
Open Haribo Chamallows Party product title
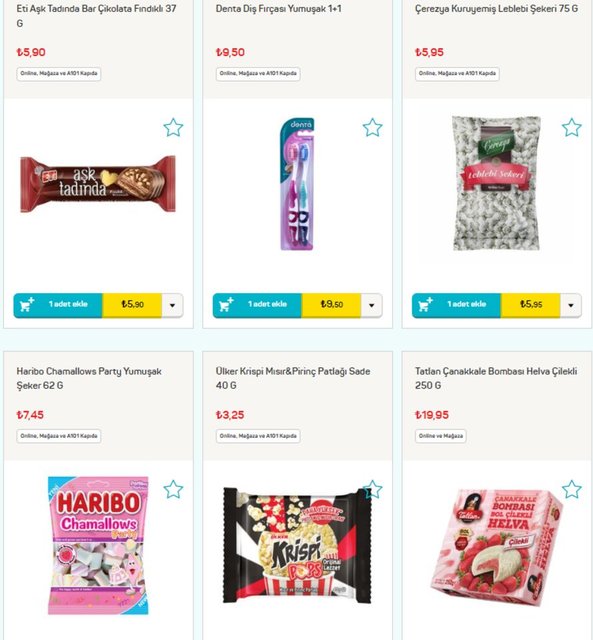(x=89, y=378)
